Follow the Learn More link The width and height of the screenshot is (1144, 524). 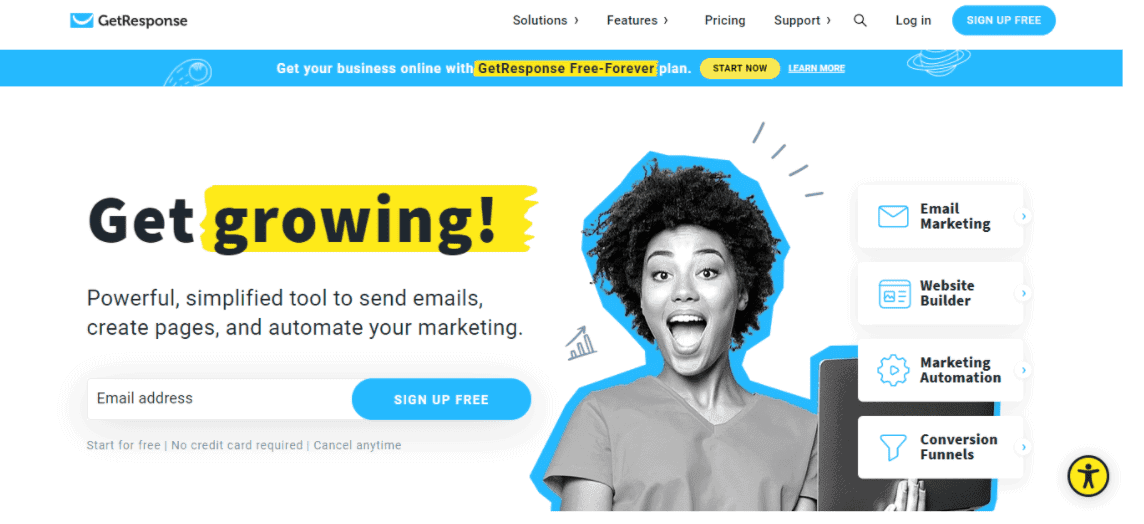(816, 69)
